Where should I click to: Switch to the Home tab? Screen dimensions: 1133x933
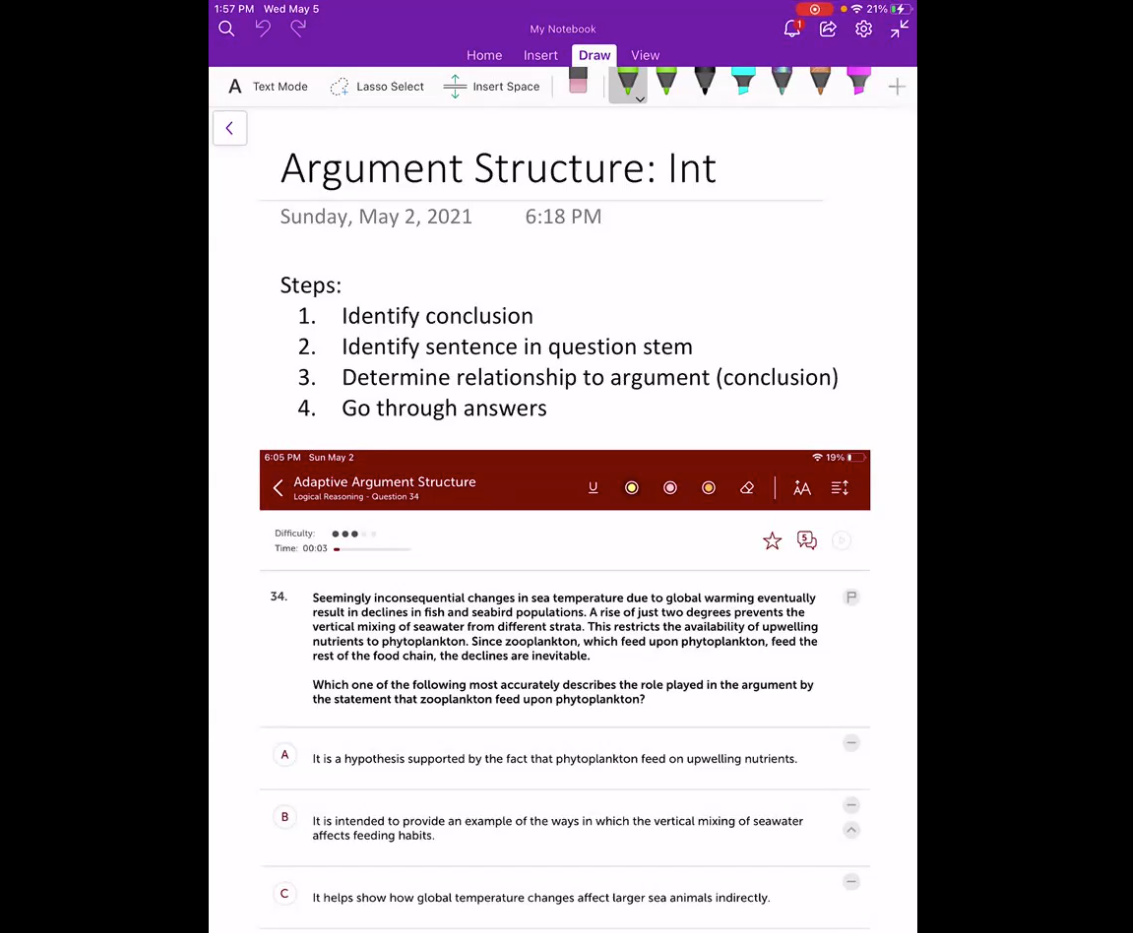point(484,55)
